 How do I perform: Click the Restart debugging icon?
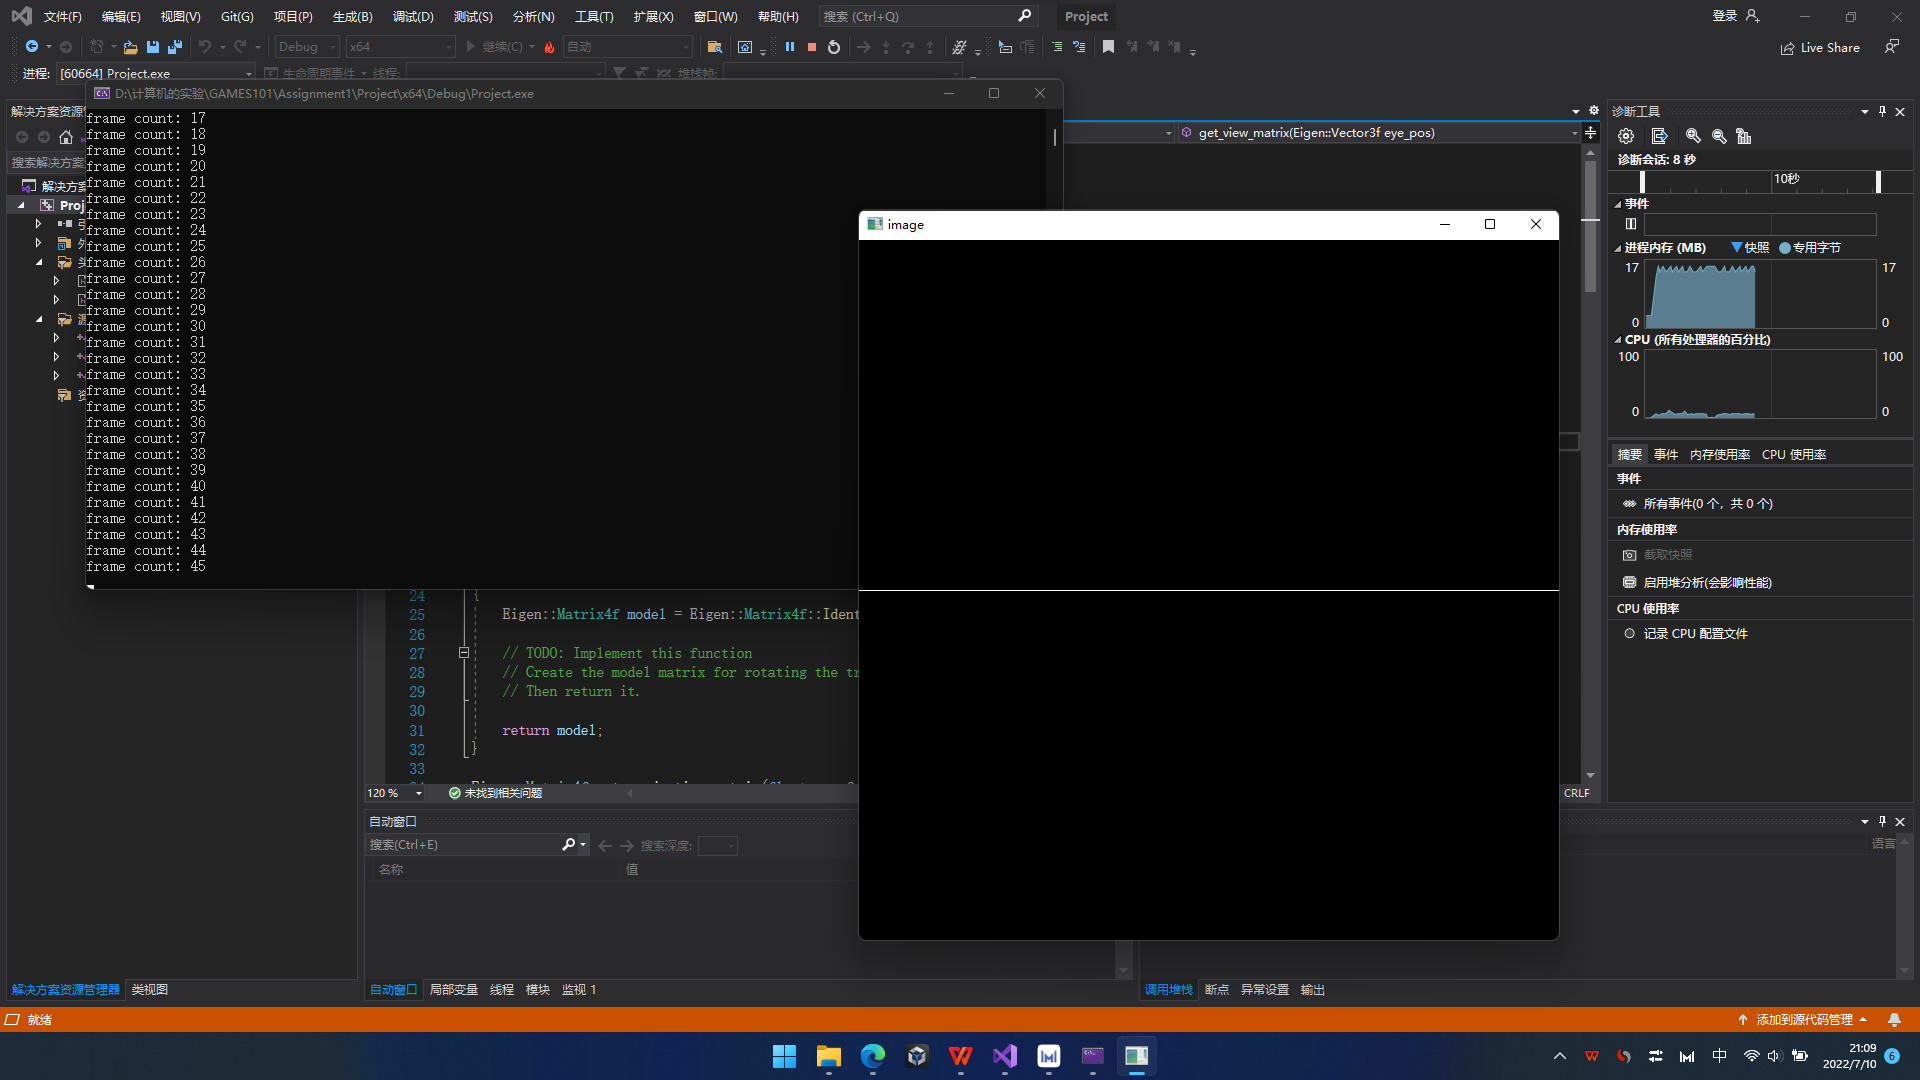(834, 47)
